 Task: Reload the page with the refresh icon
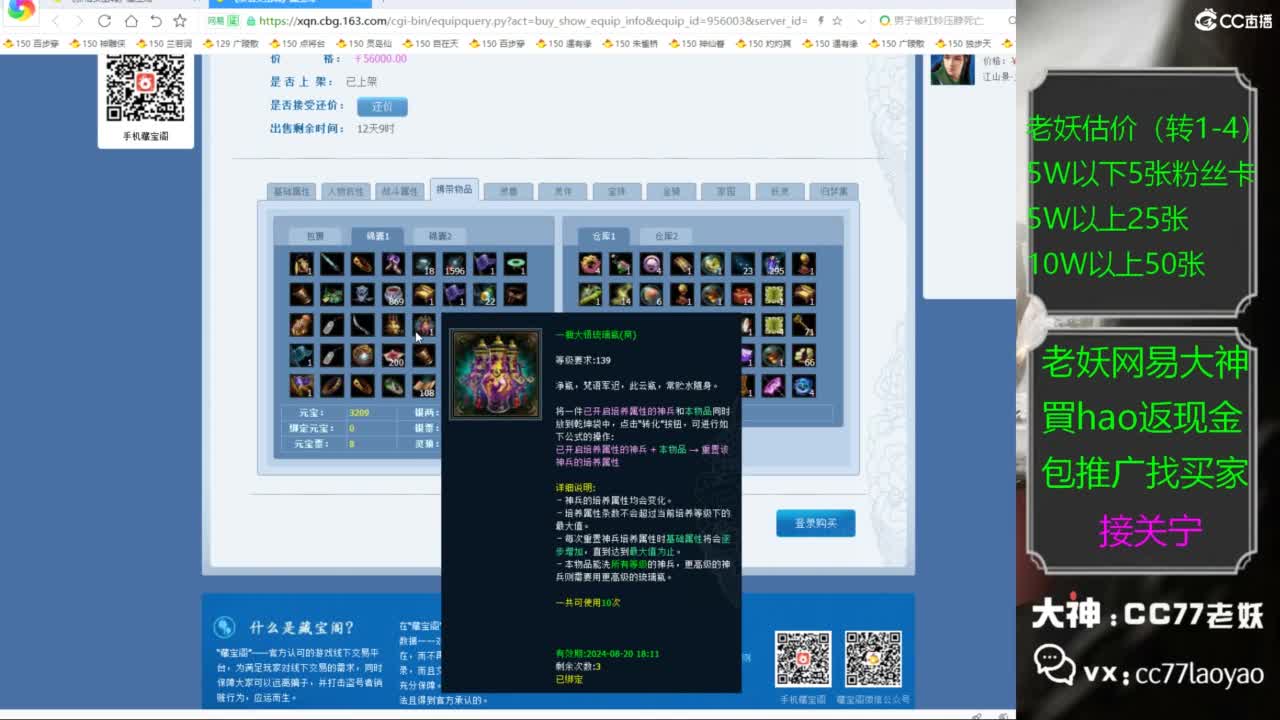pos(104,20)
